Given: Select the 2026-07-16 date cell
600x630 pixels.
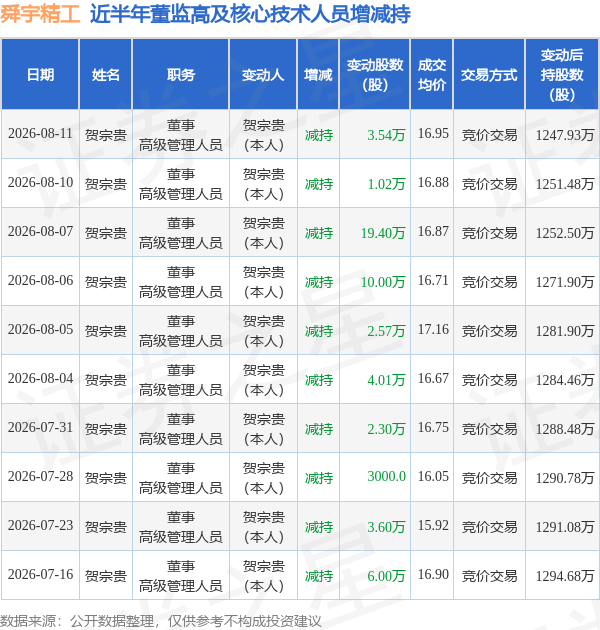Looking at the screenshot, I should (x=40, y=575).
